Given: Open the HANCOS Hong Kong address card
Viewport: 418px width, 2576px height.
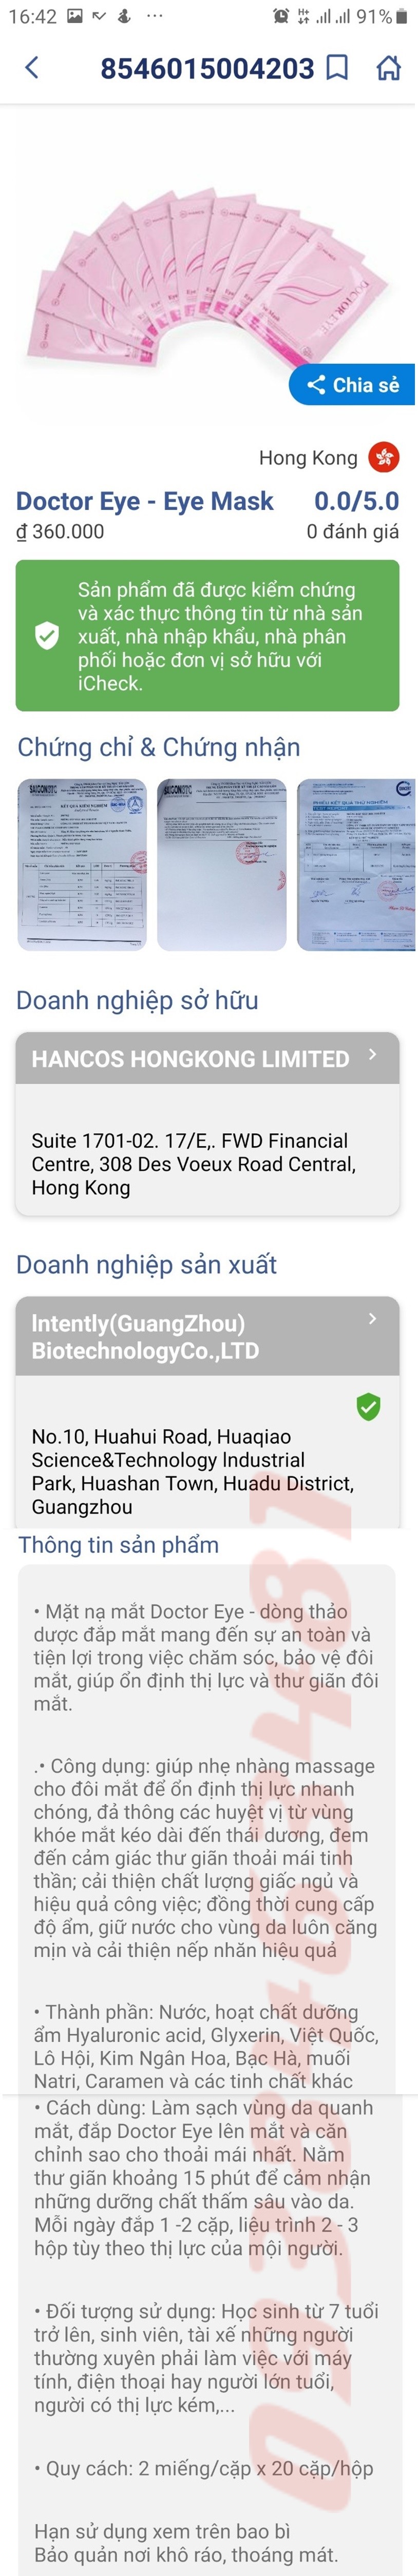Looking at the screenshot, I should (207, 1163).
